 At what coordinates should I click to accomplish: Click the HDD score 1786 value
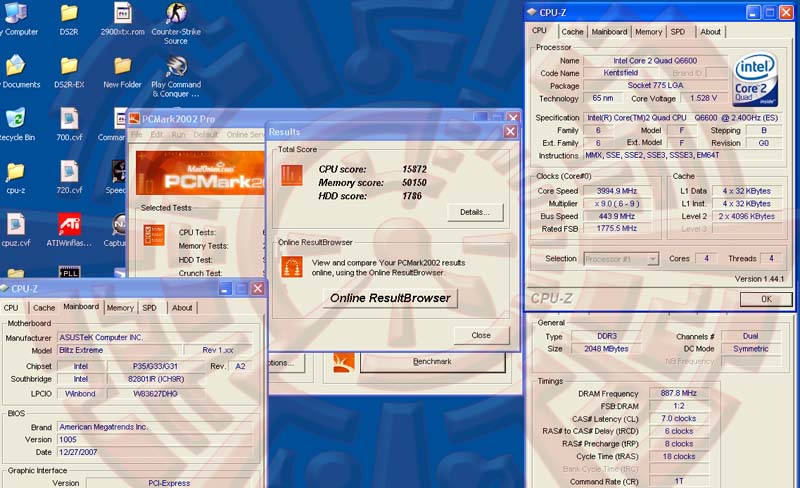pos(412,196)
